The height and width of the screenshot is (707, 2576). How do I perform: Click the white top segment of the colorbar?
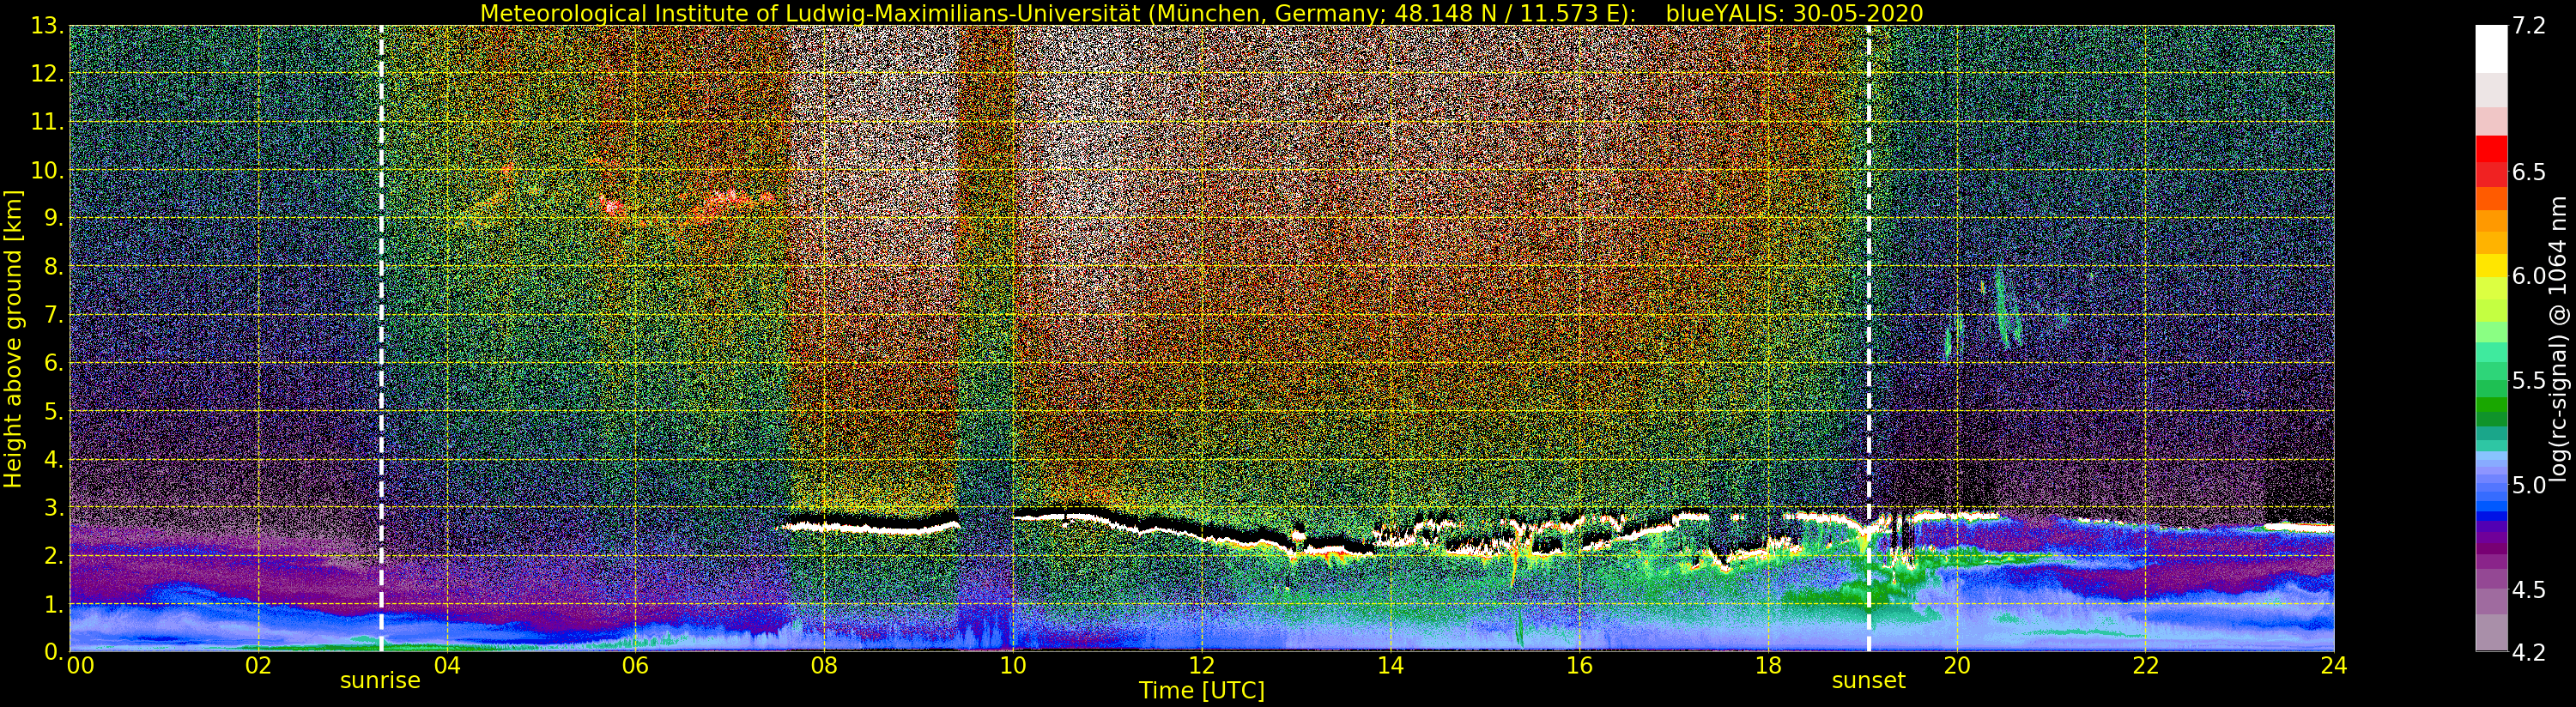[x=2490, y=48]
